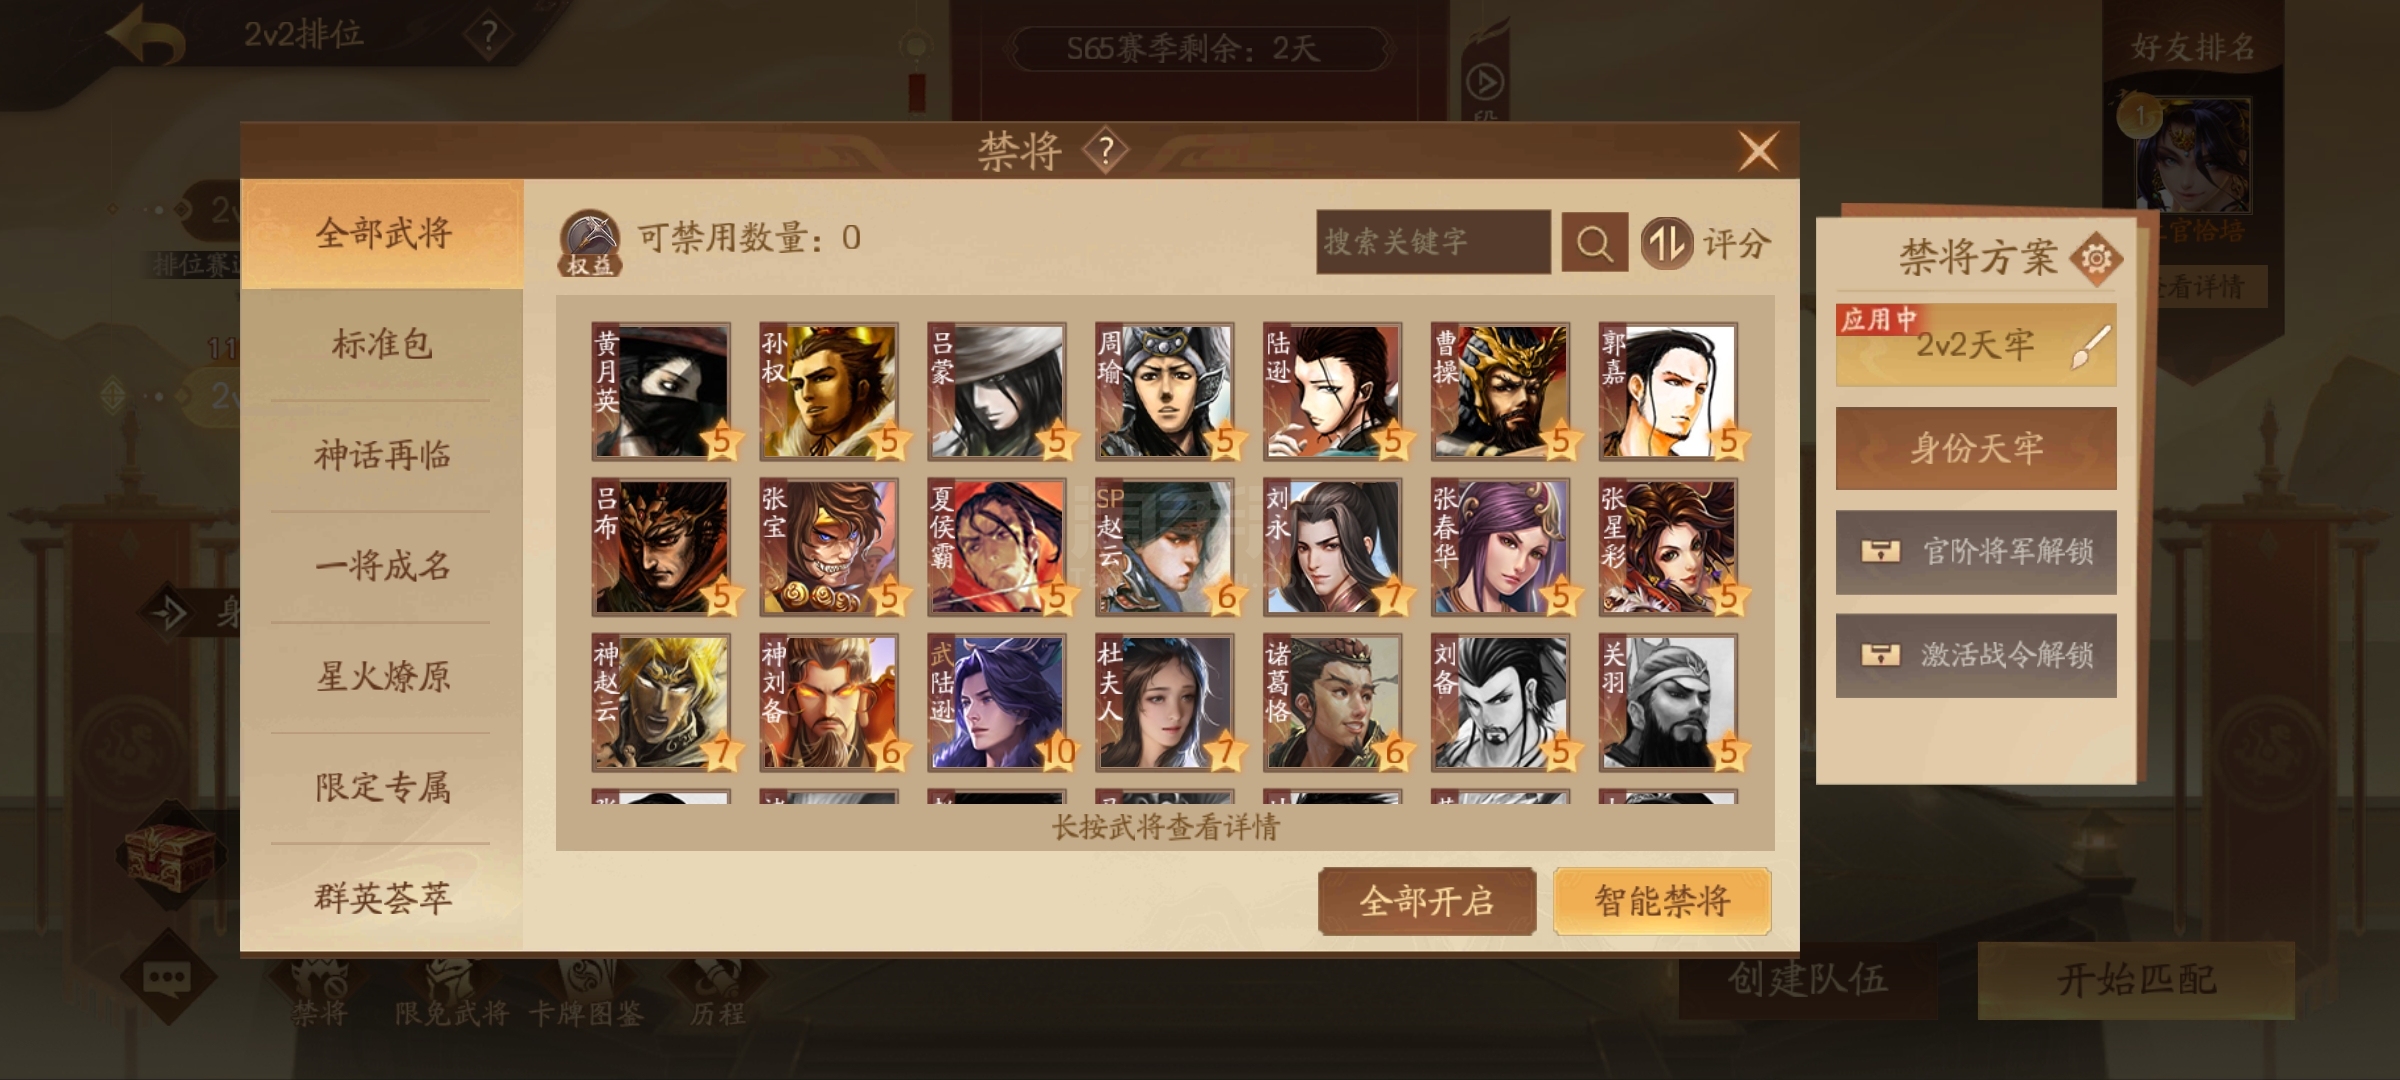This screenshot has width=2400, height=1080.
Task: Open the help question mark beside 禁将
Action: pyautogui.click(x=1105, y=151)
